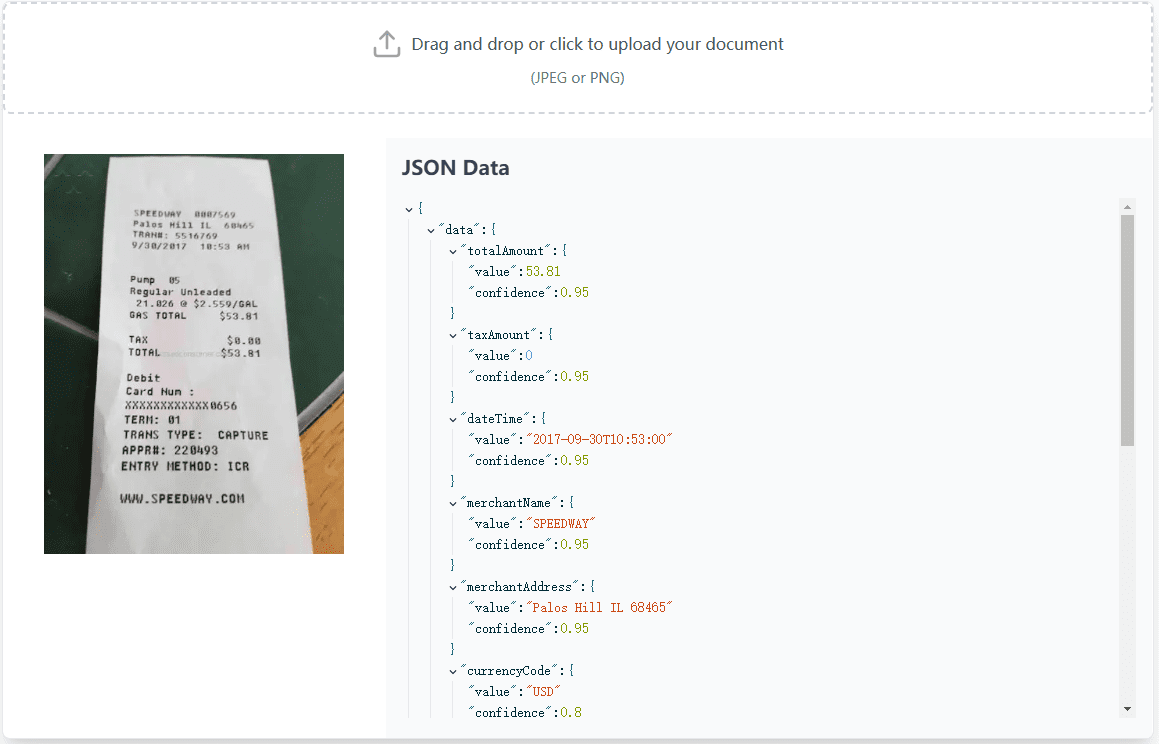Image resolution: width=1159 pixels, height=744 pixels.
Task: Select the merchantAddress value Palos Hill
Action: coord(600,608)
